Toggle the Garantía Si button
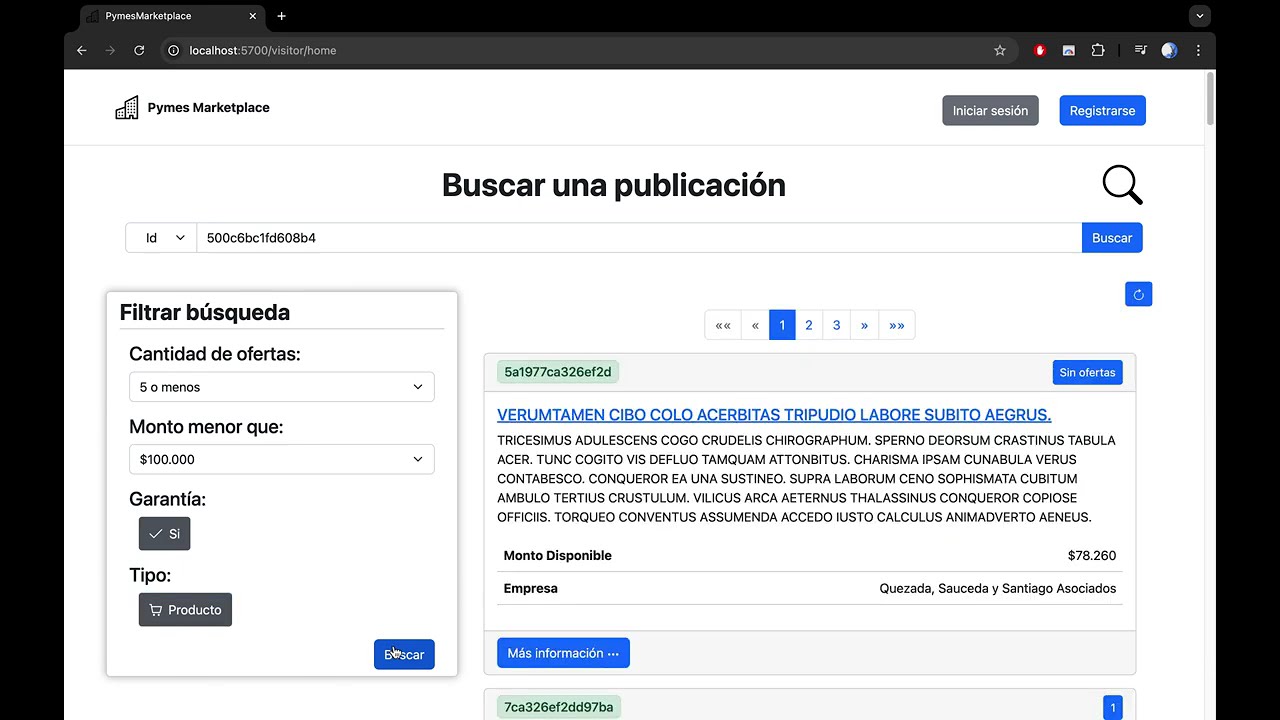This screenshot has width=1280, height=720. tap(164, 534)
